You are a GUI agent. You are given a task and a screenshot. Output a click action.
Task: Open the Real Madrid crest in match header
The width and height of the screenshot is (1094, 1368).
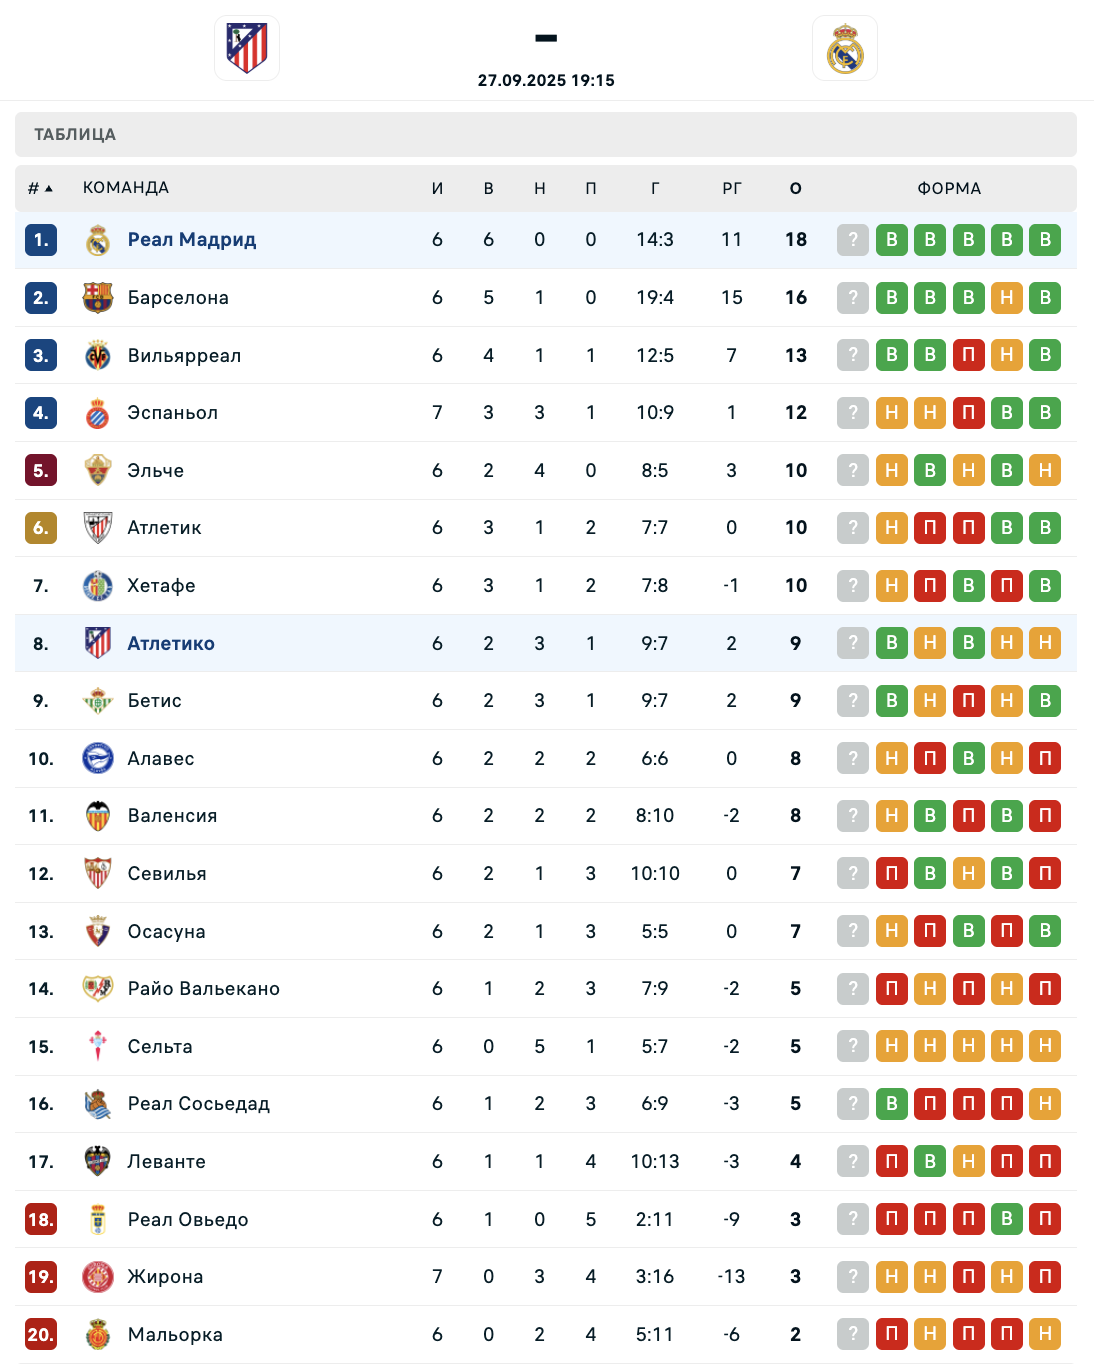tap(845, 48)
